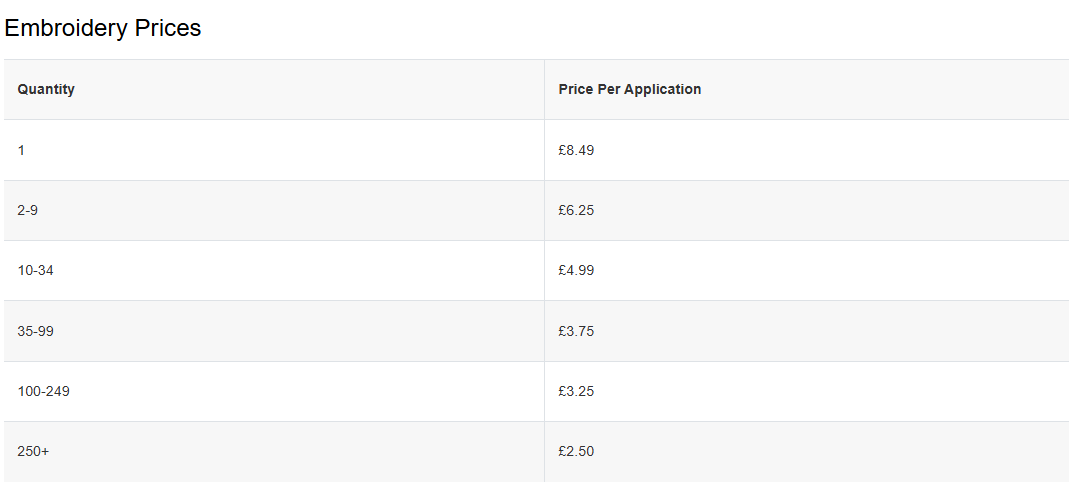Screen dimensions: 1069x483
Task: Click the word "Application" in the column header
Action: [x=663, y=89]
